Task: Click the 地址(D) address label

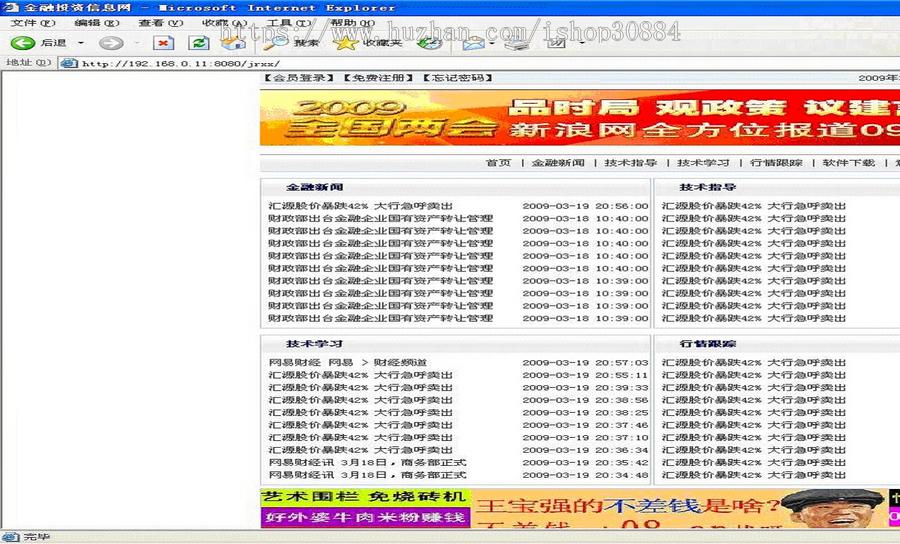Action: [x=29, y=63]
